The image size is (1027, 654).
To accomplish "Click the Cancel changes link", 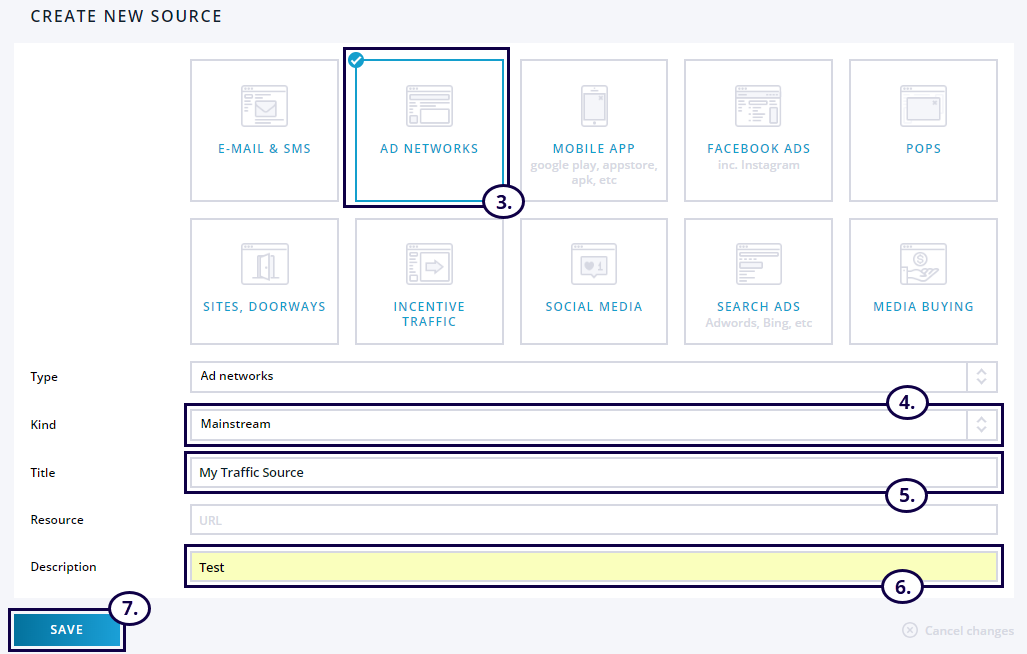I will tap(958, 631).
